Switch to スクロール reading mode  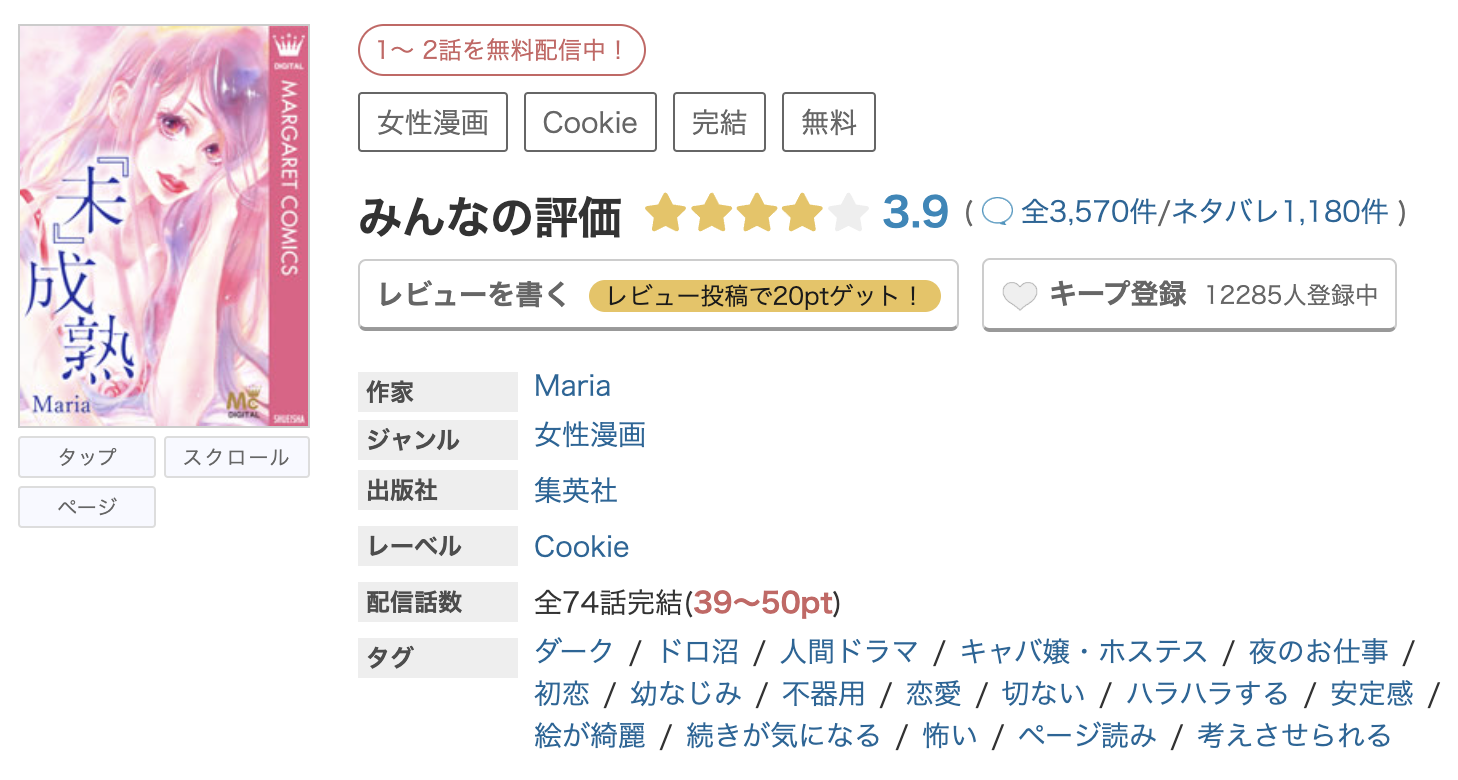point(236,456)
